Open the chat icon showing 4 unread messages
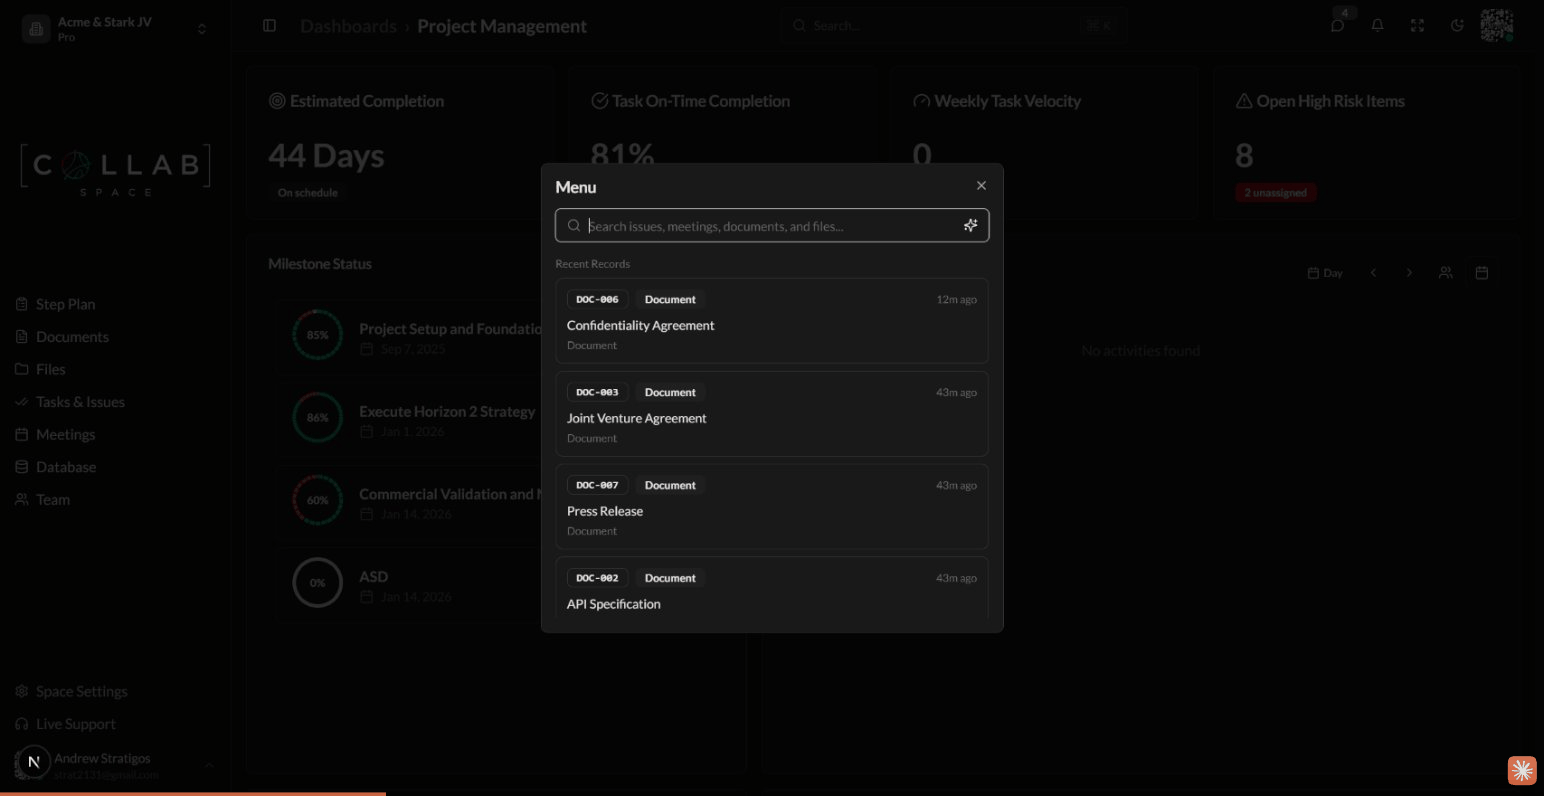 [x=1337, y=26]
